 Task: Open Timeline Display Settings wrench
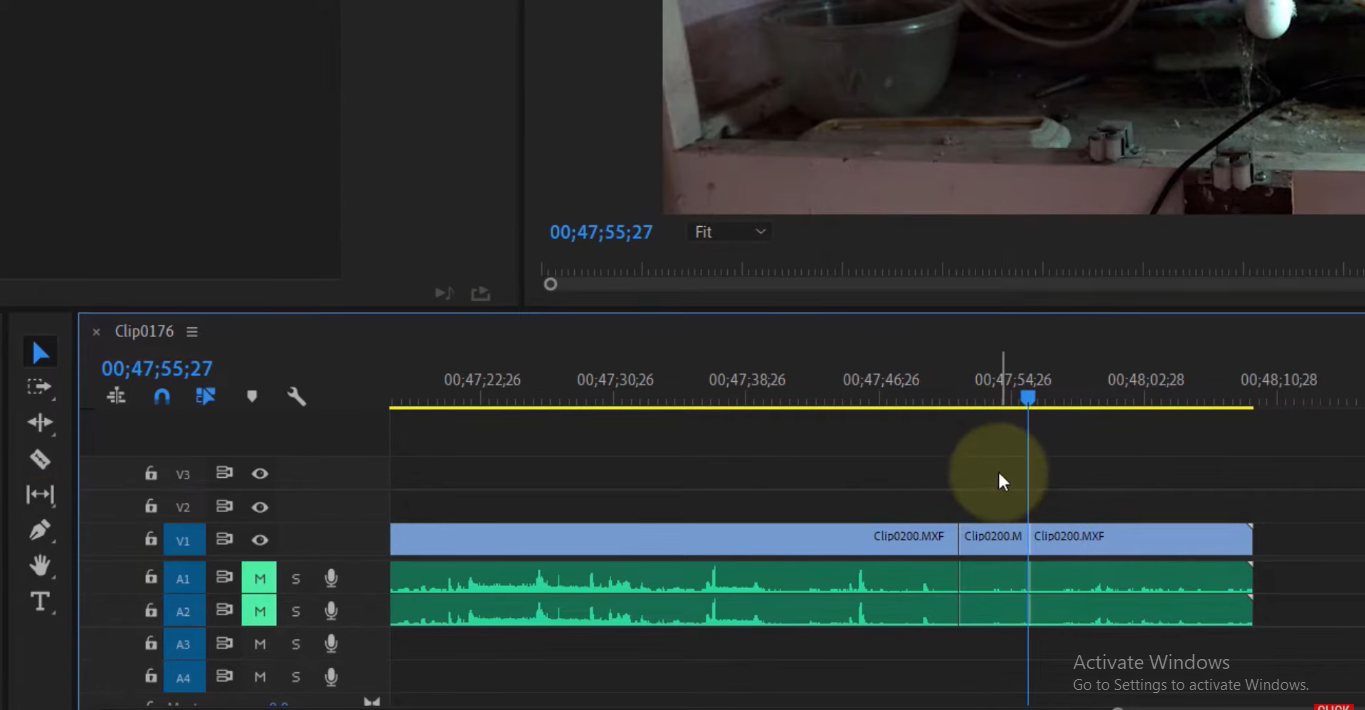click(296, 396)
